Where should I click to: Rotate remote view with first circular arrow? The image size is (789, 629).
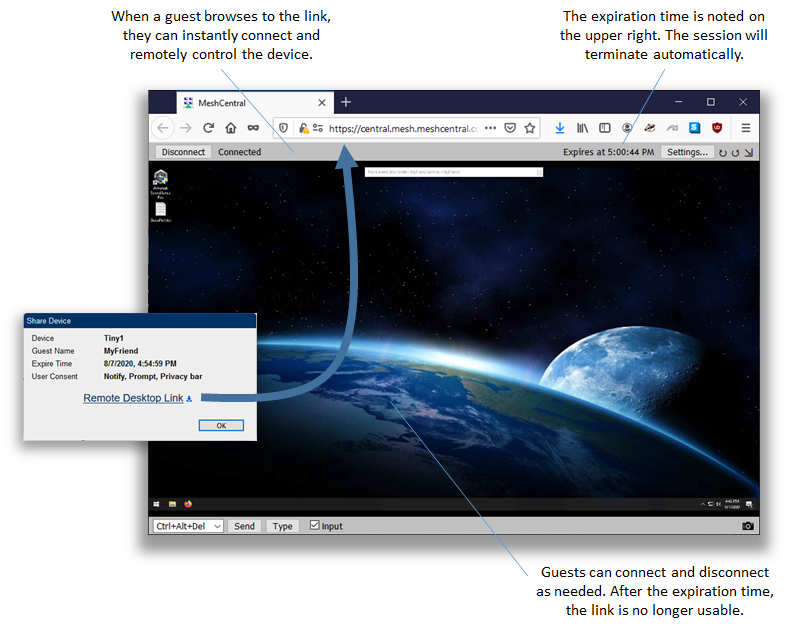(x=723, y=153)
